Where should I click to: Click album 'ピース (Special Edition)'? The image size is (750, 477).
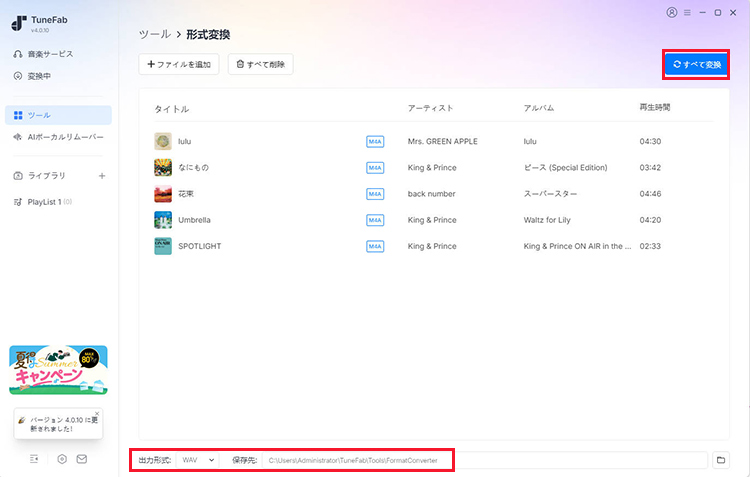565,167
